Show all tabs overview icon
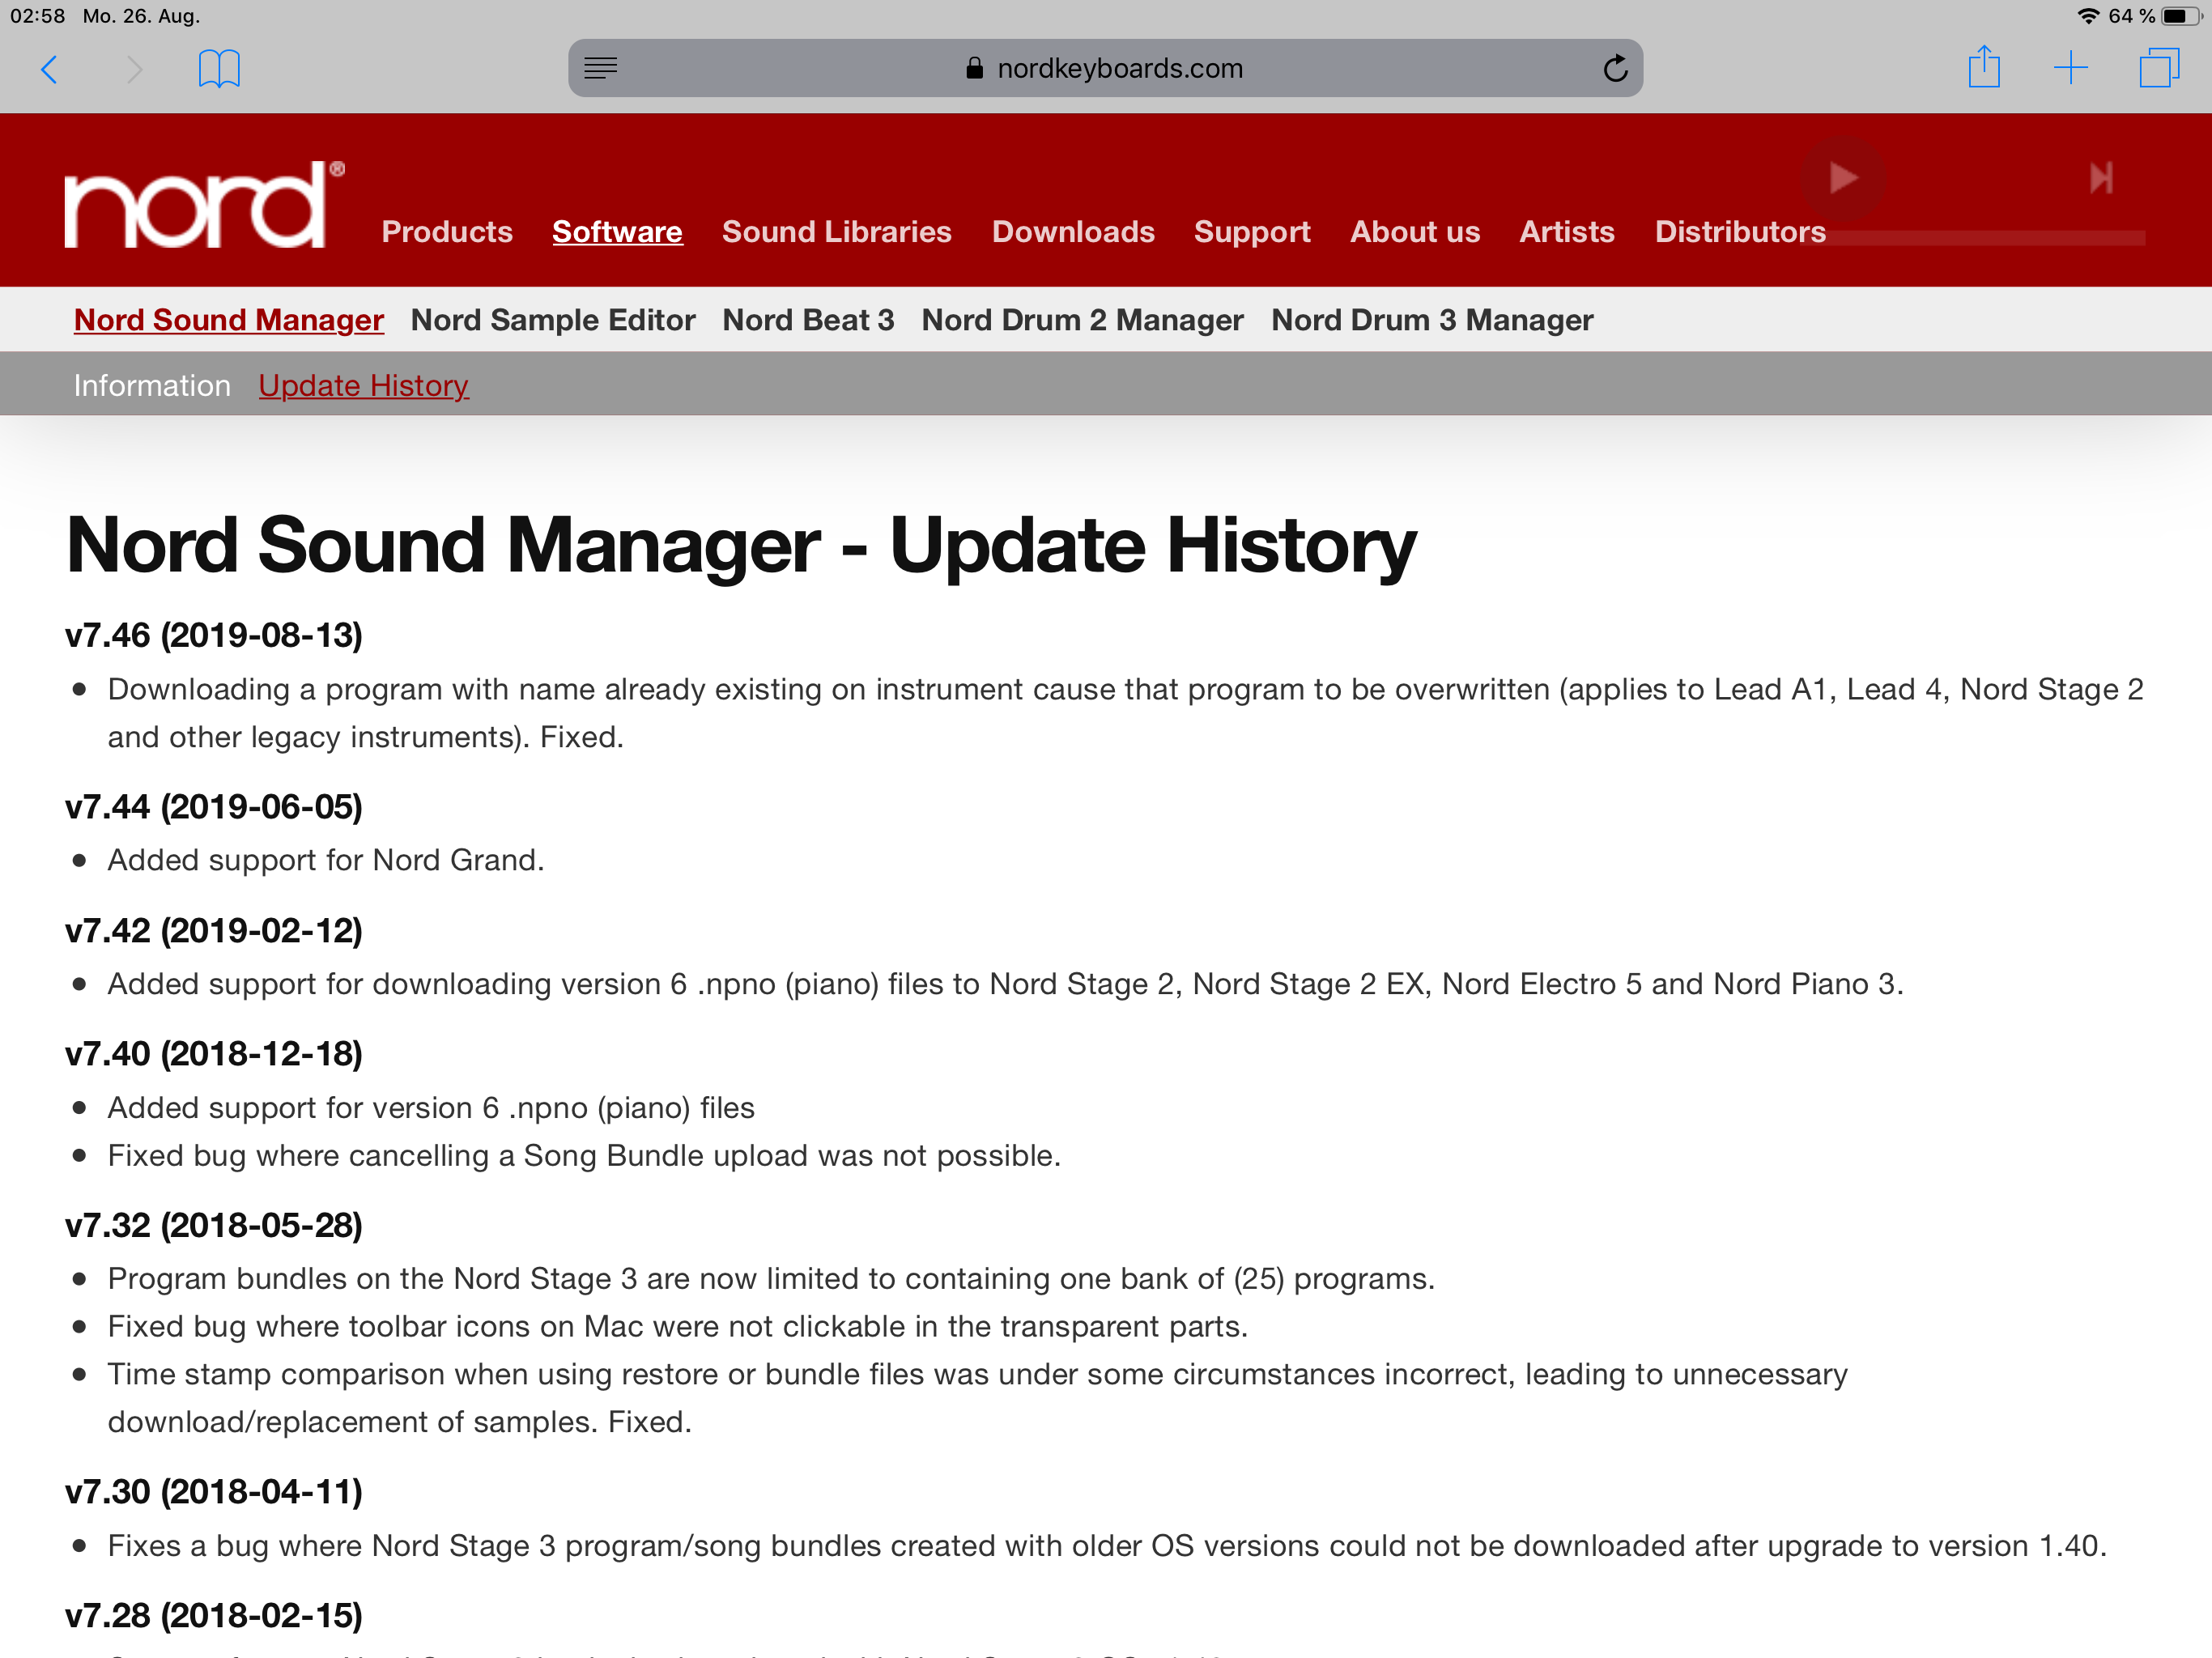This screenshot has height=1658, width=2212. tap(2159, 68)
